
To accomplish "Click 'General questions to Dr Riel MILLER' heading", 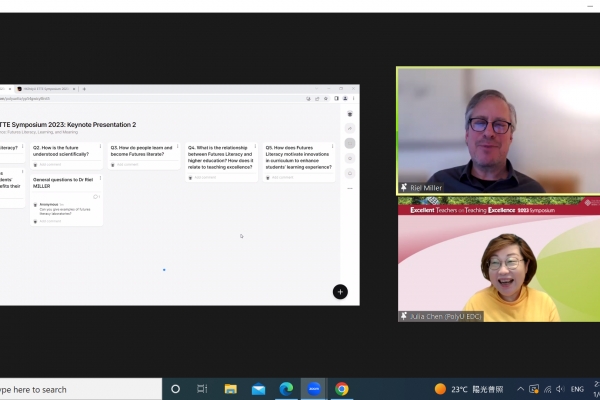I will 63,183.
